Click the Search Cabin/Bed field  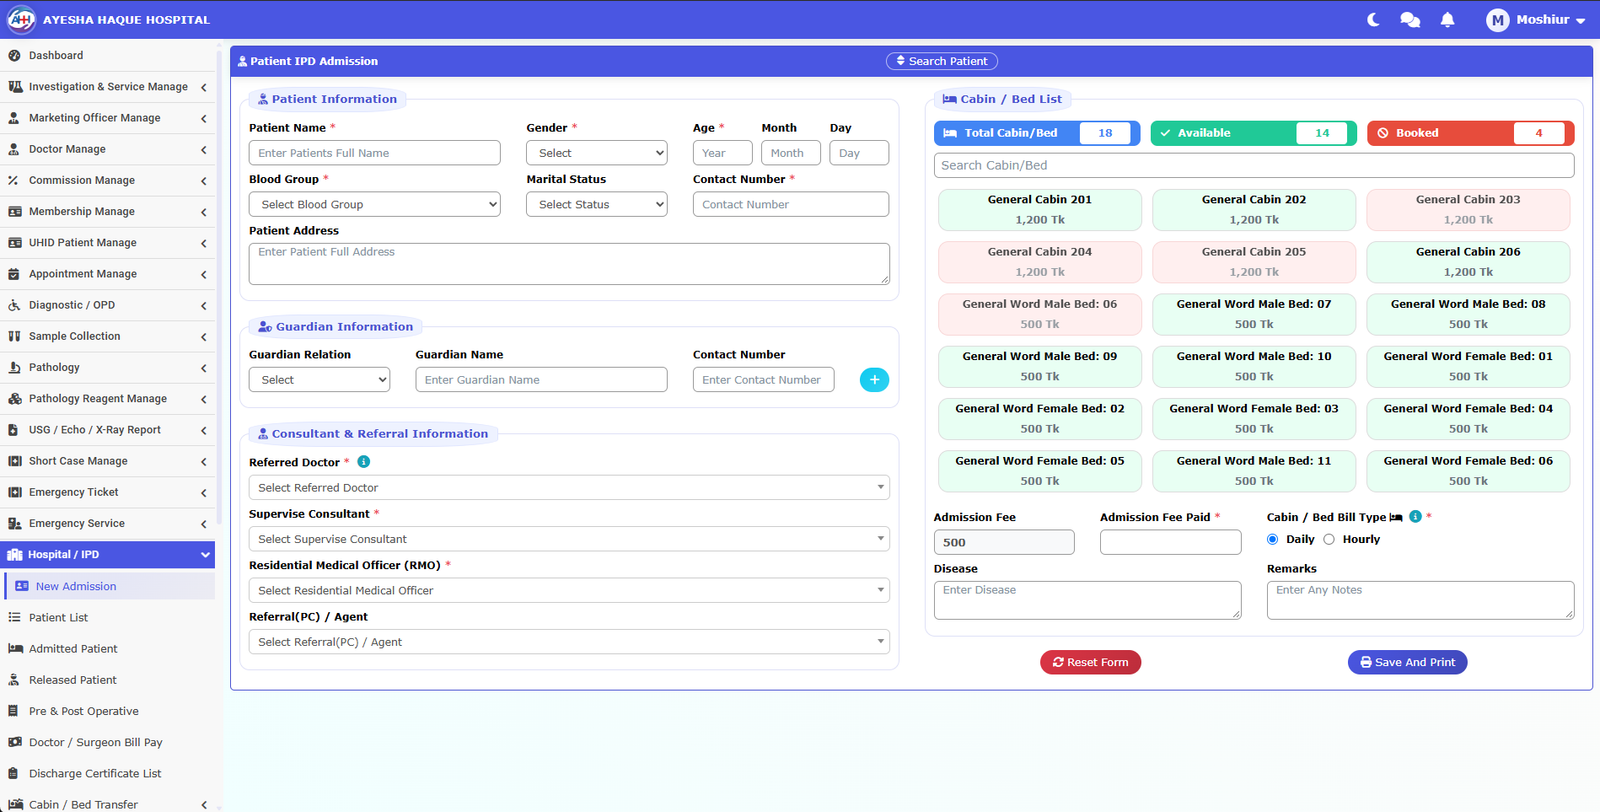point(1254,165)
